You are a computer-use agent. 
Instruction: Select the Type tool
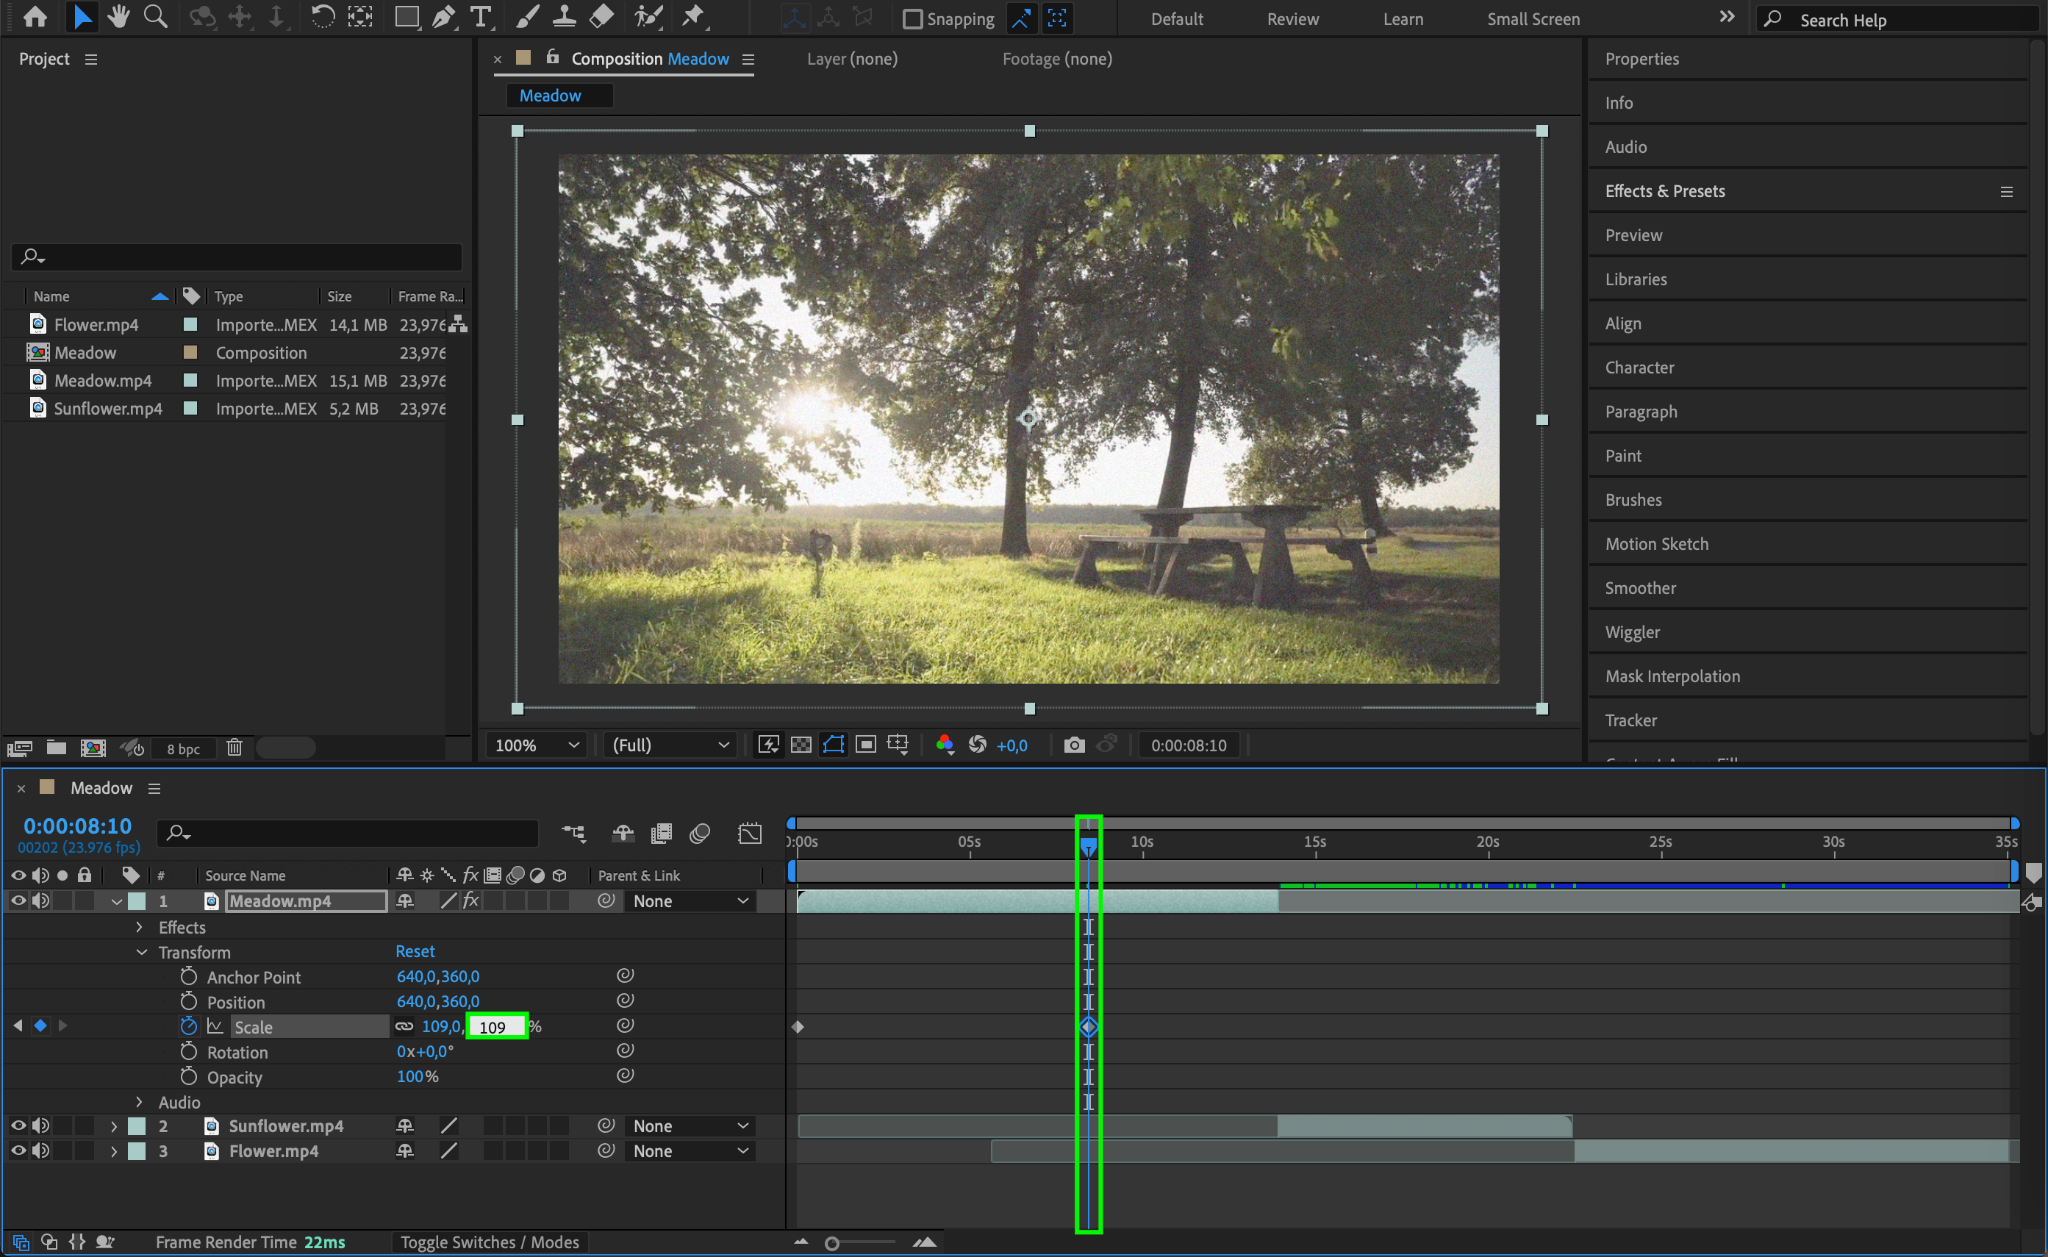tap(481, 17)
